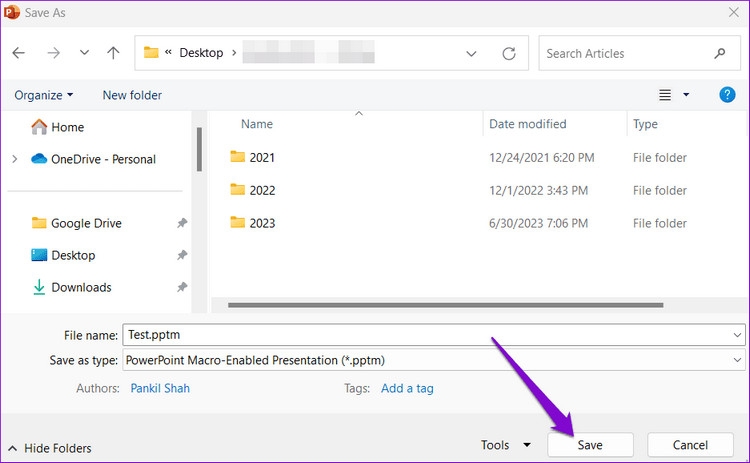Image resolution: width=750 pixels, height=463 pixels.
Task: Close the Save As dialog
Action: click(x=734, y=12)
